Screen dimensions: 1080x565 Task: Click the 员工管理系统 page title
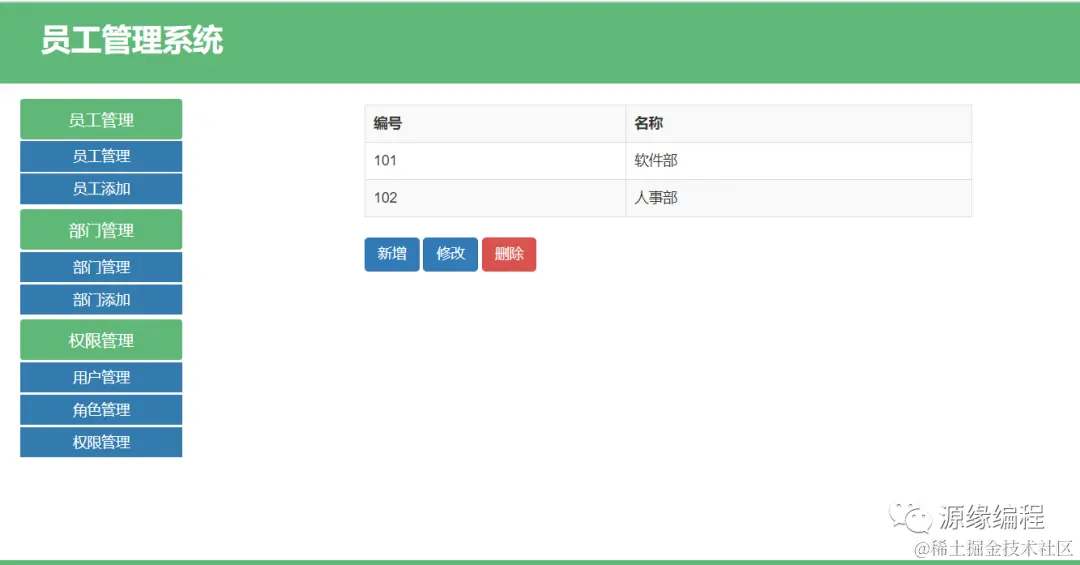132,40
